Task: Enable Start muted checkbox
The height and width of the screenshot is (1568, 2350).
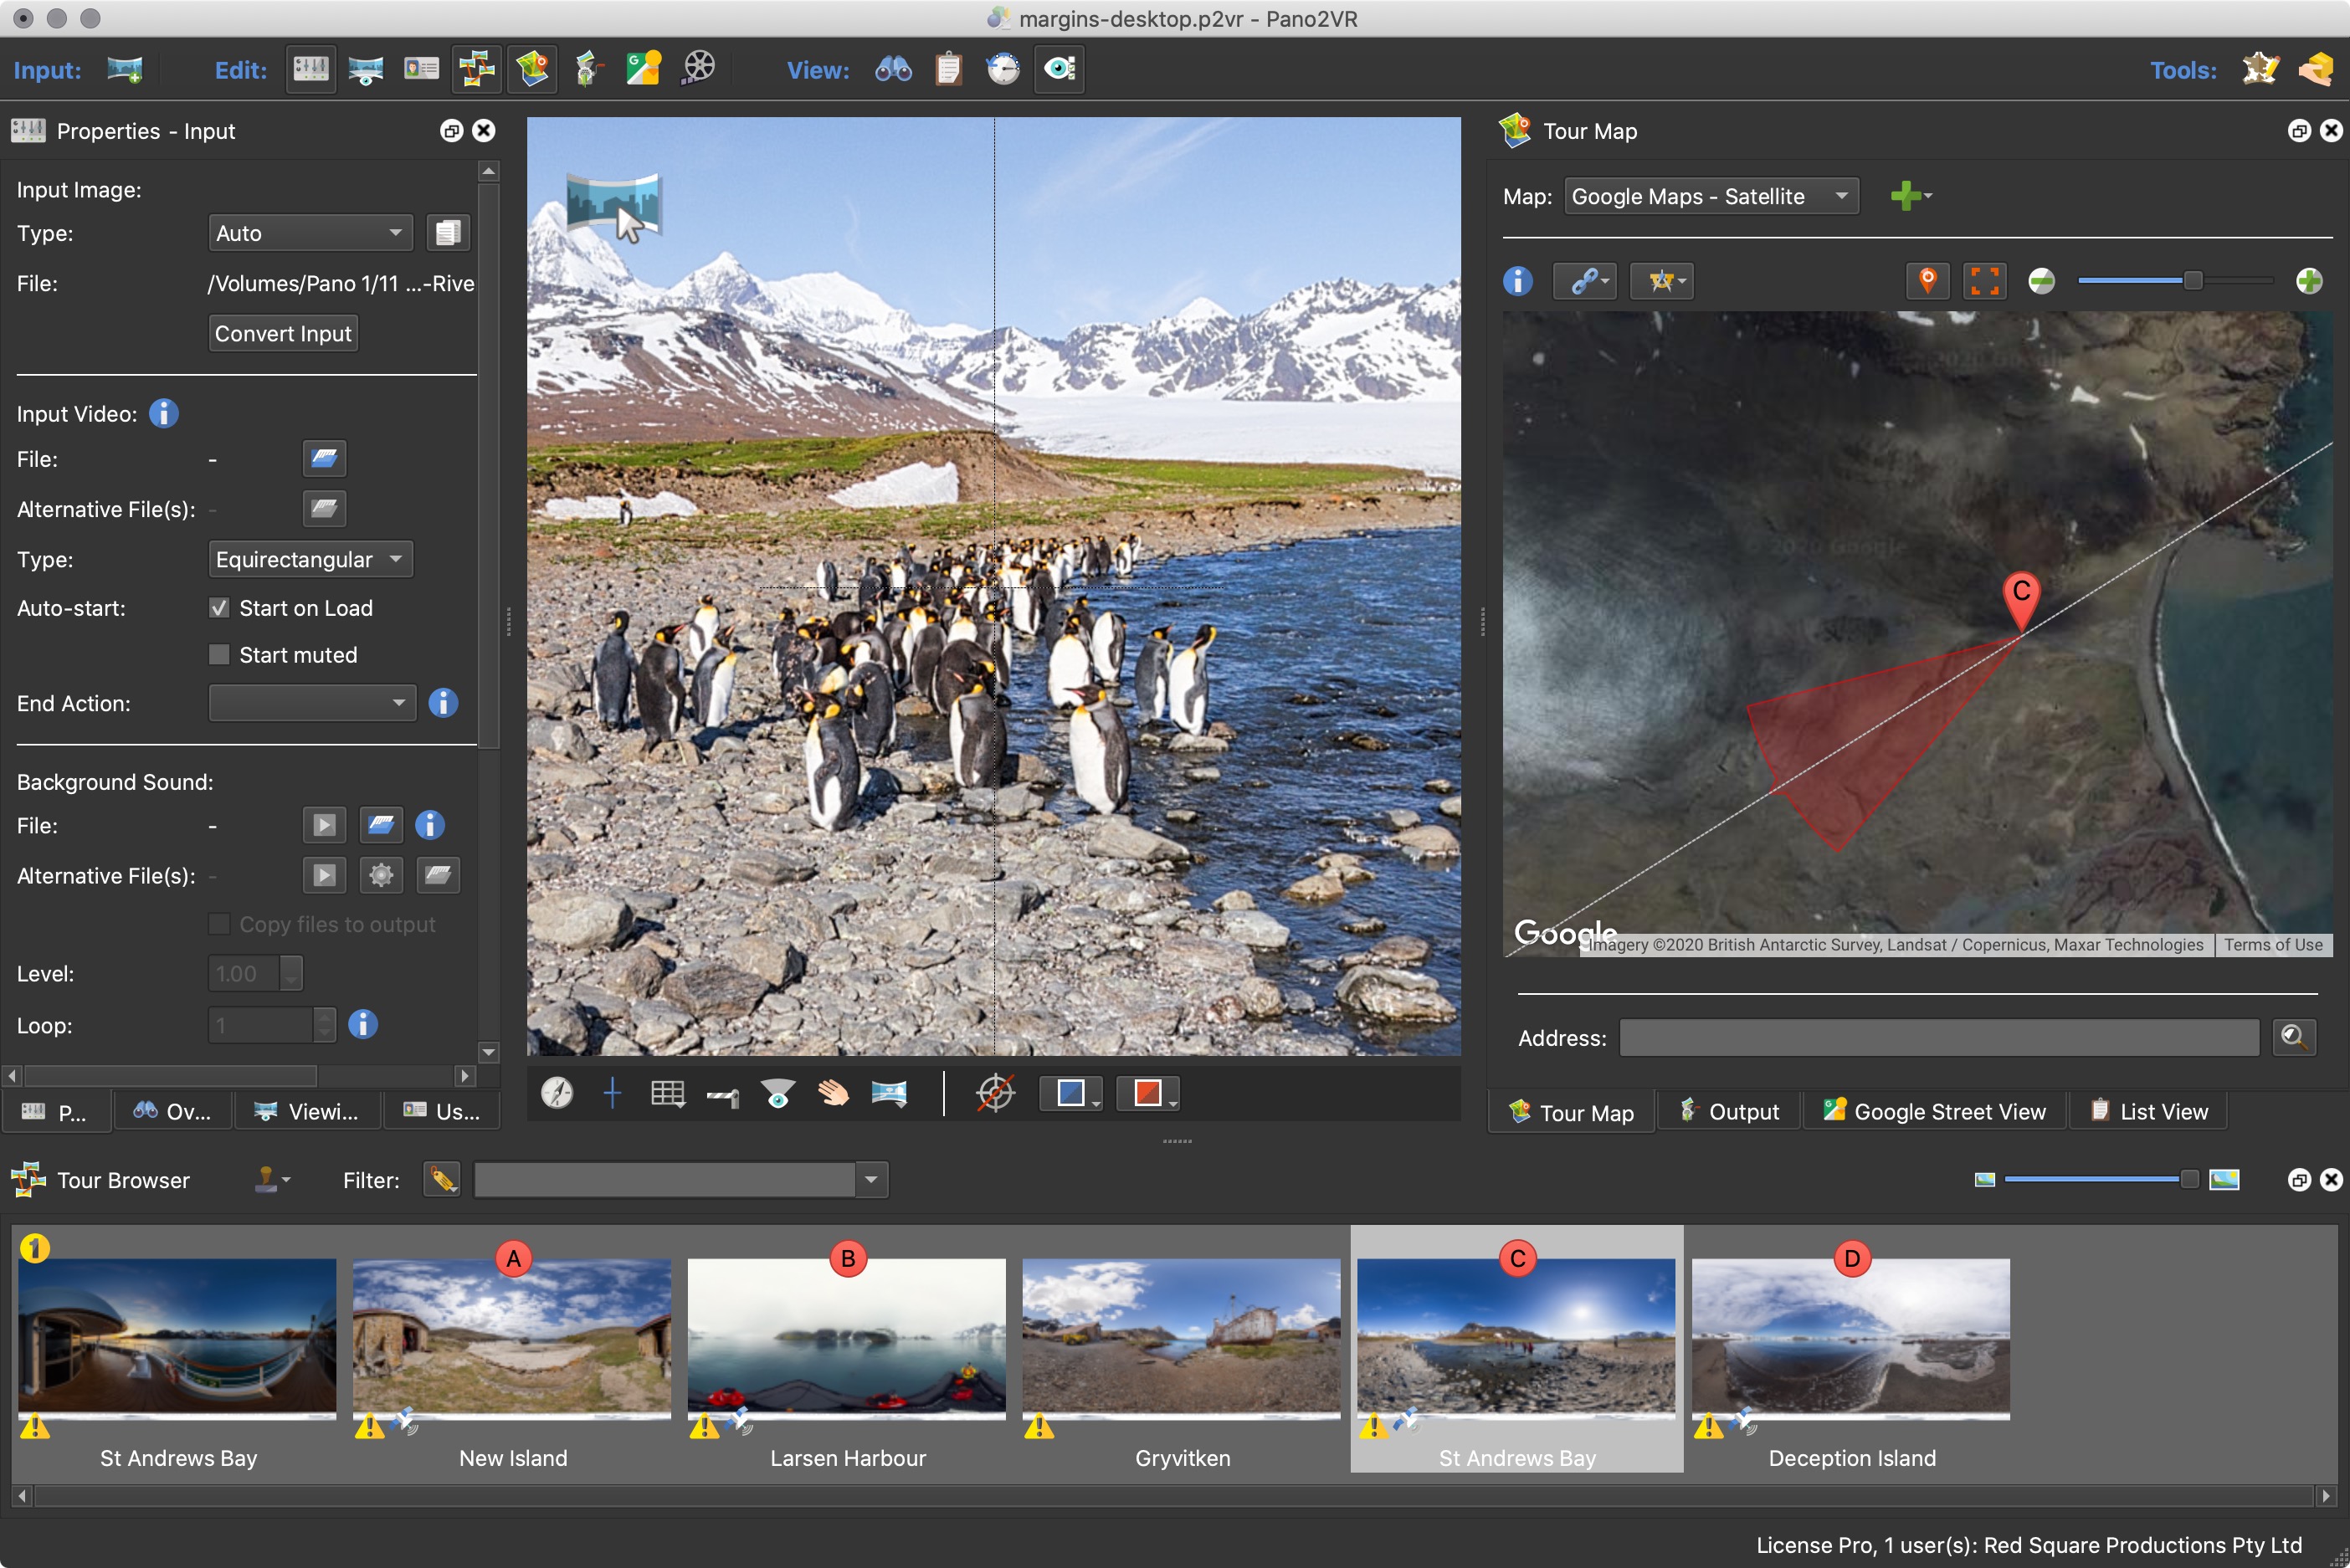Action: coord(219,655)
